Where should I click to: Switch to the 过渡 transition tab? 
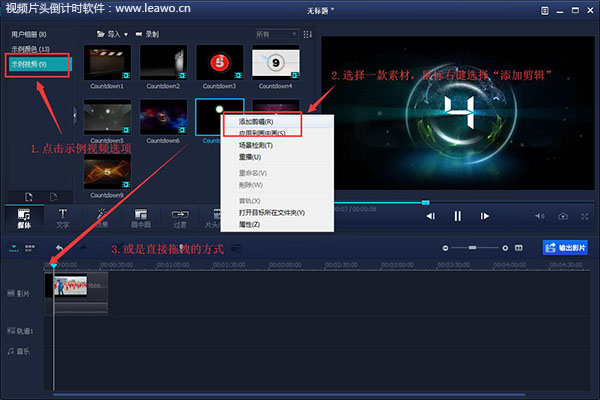tap(180, 218)
